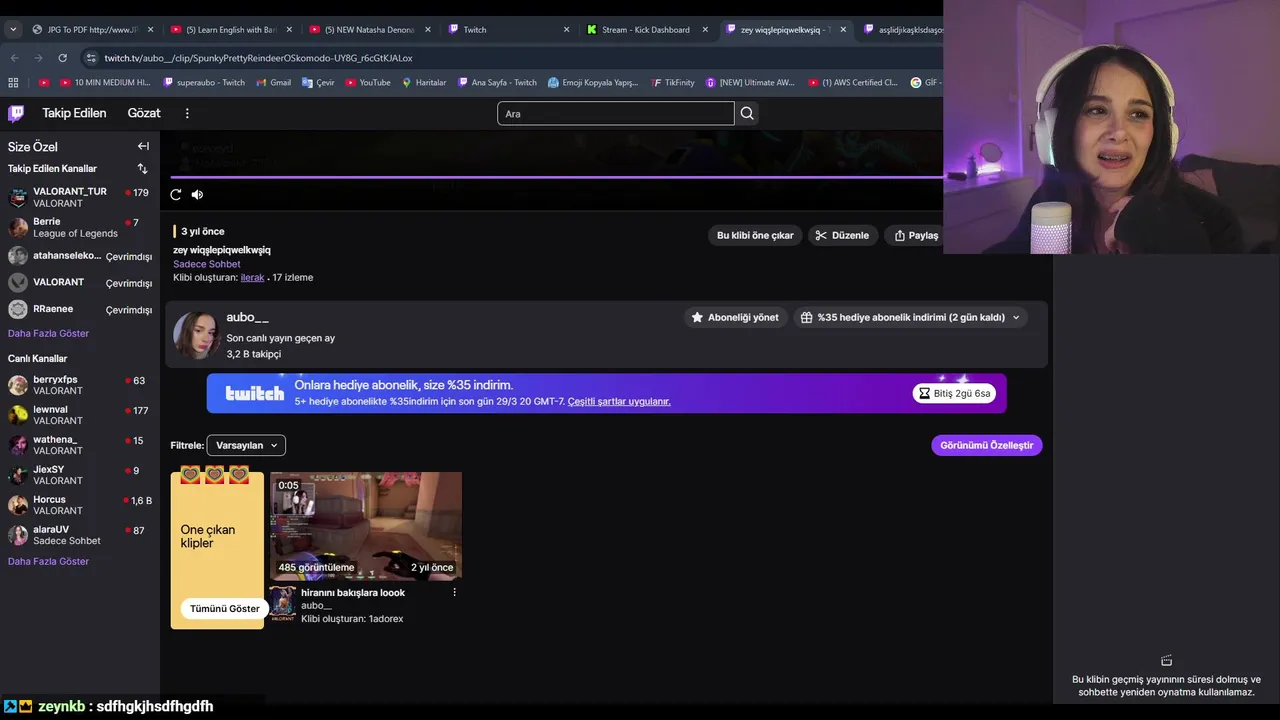Collapse the Size Özel sidebar

pos(143,146)
